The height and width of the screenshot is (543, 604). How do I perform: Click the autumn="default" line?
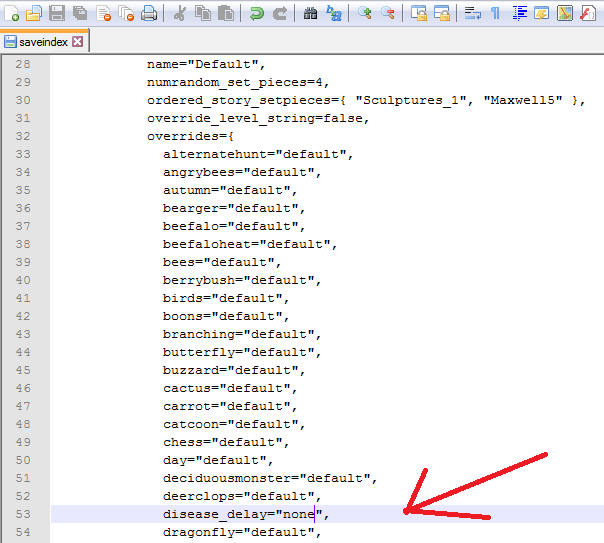point(230,190)
